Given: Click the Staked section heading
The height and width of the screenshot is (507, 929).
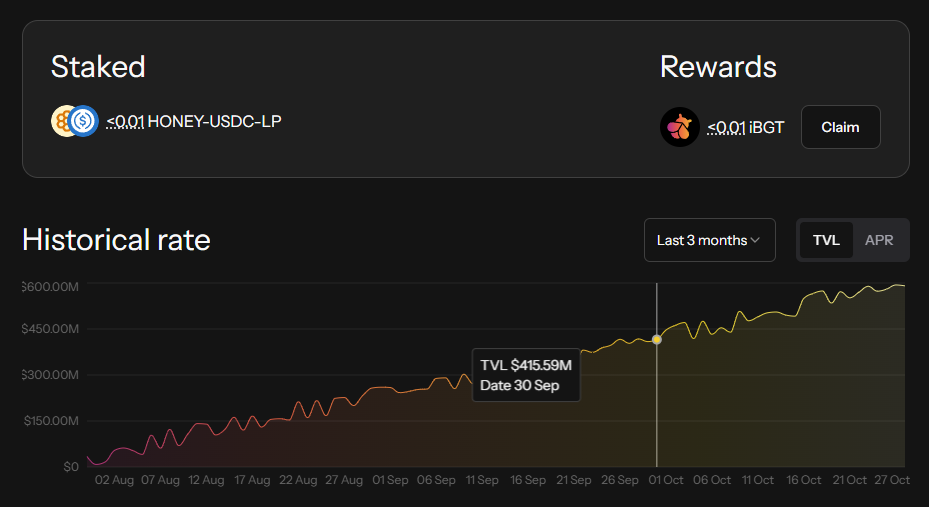Looking at the screenshot, I should tap(98, 67).
